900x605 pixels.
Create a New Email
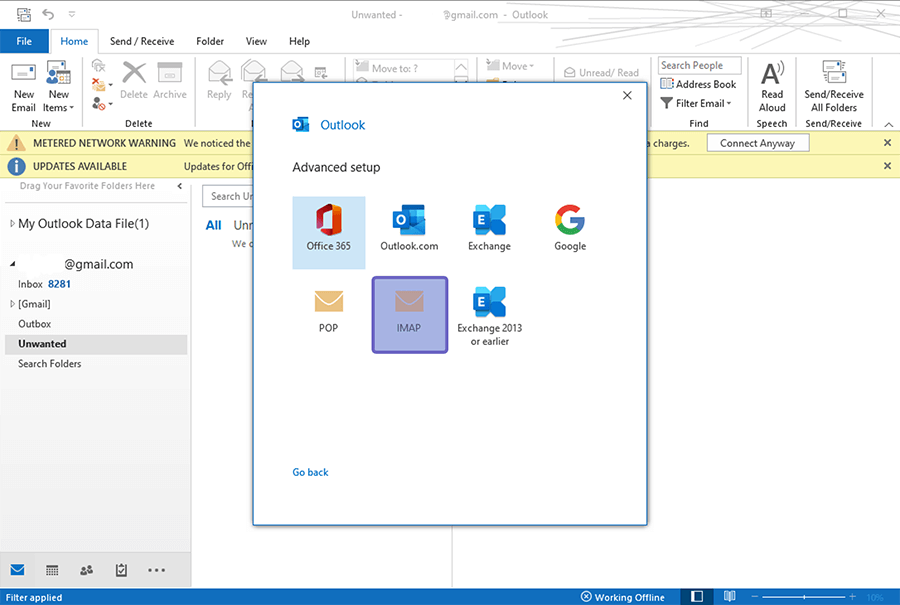tap(24, 87)
